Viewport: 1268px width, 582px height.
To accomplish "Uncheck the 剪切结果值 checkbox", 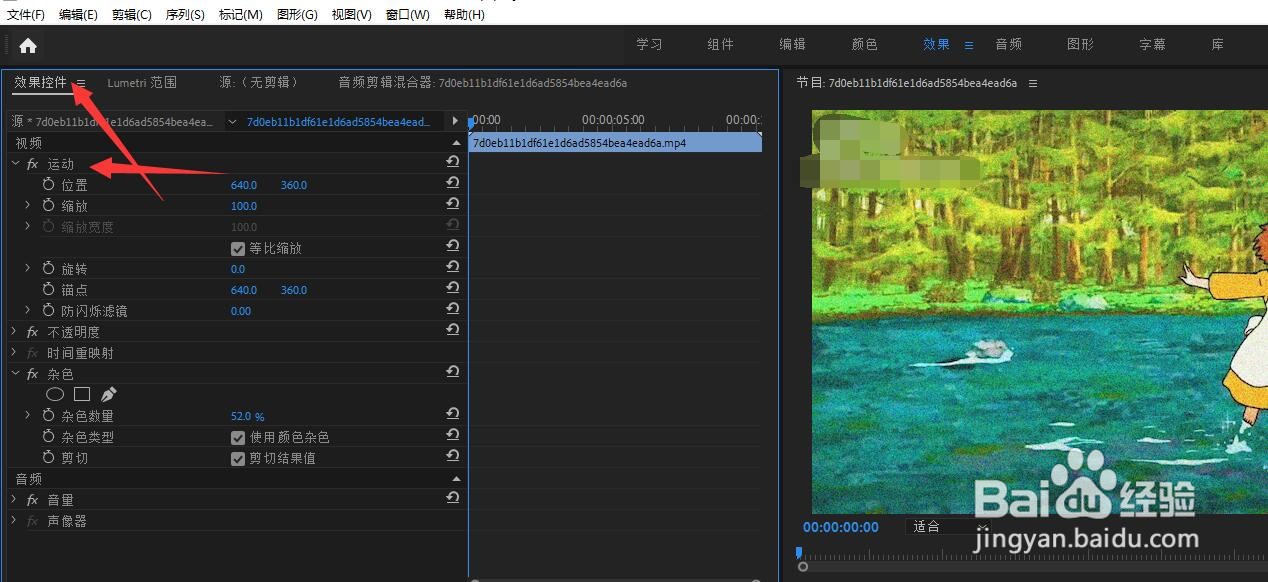I will [238, 458].
